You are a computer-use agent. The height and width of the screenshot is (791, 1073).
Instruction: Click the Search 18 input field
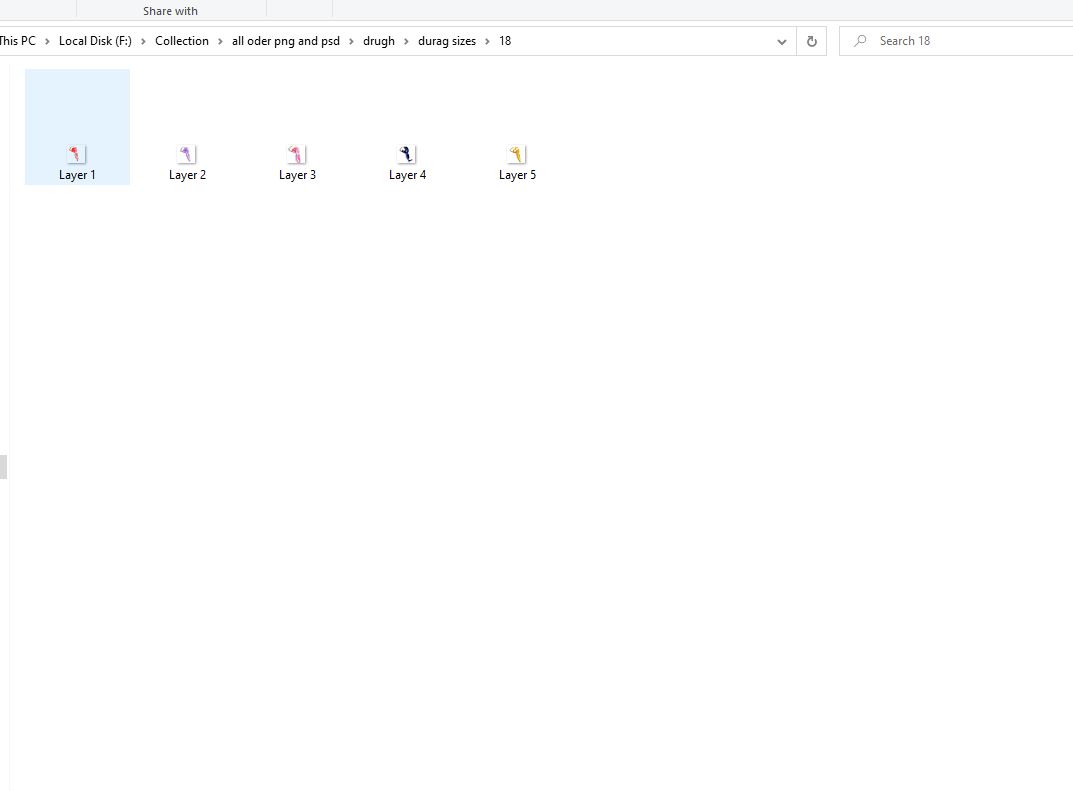pyautogui.click(x=956, y=41)
